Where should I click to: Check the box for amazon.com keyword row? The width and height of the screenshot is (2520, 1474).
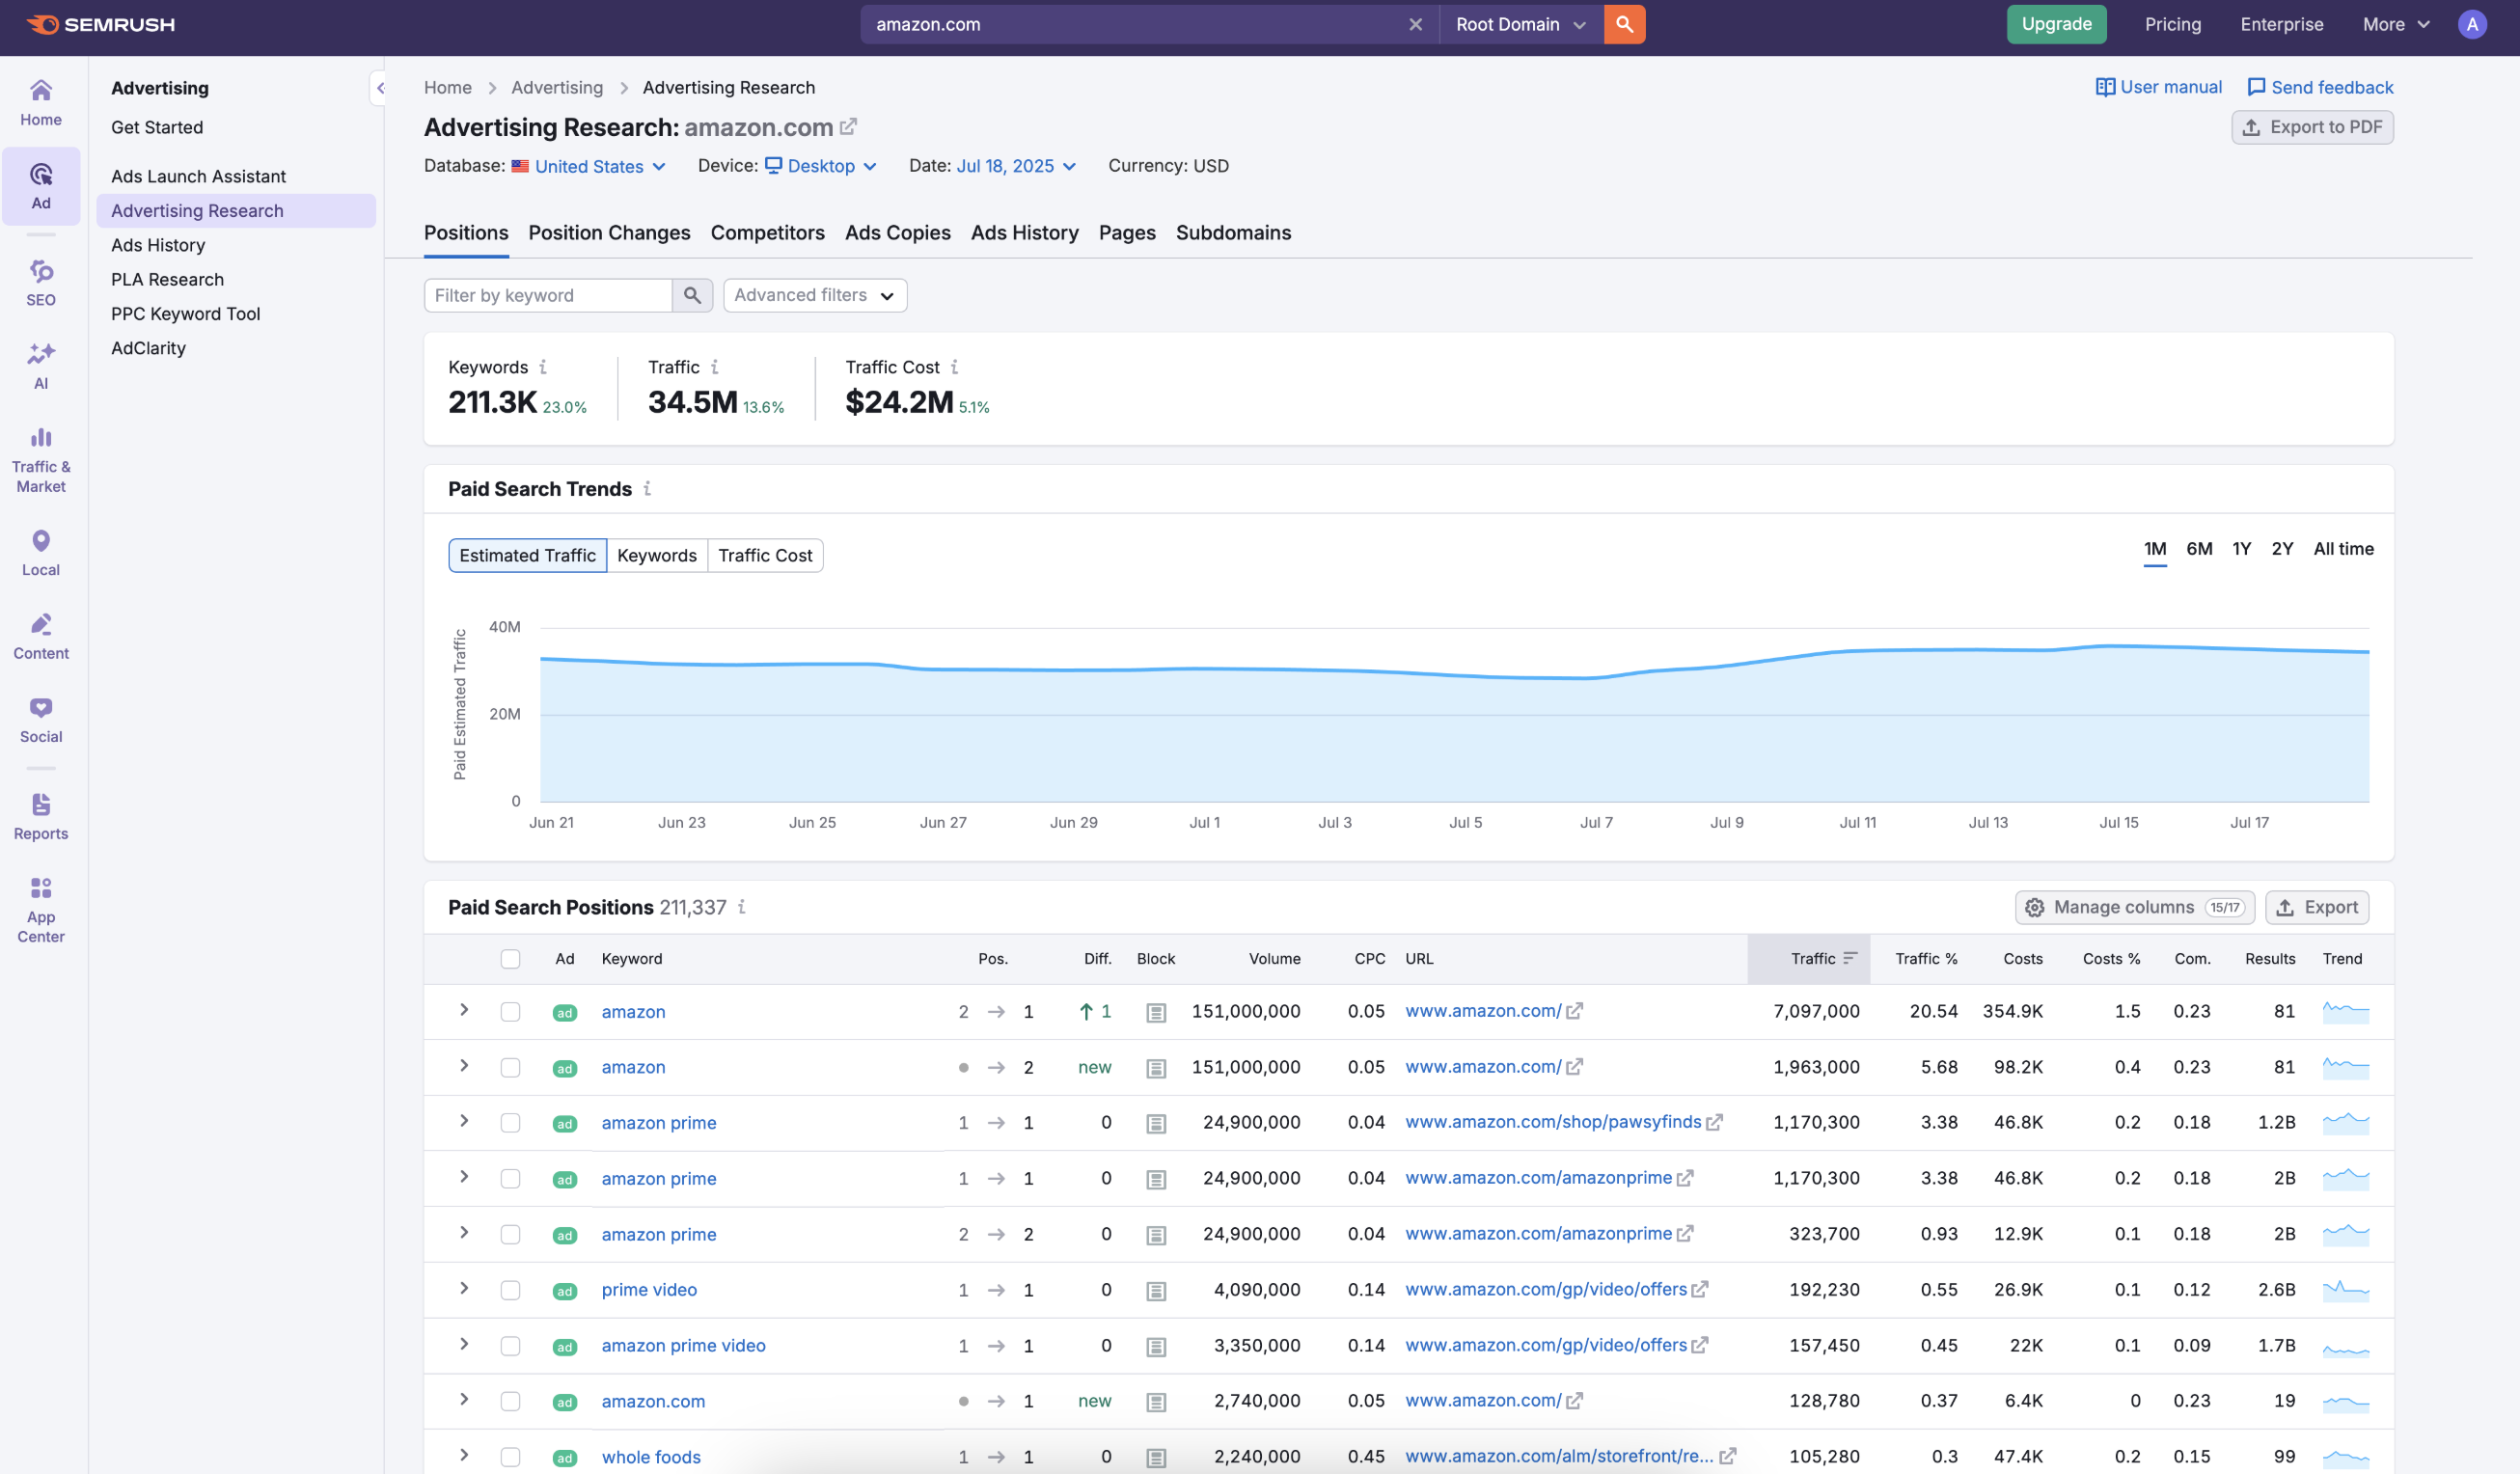tap(510, 1401)
